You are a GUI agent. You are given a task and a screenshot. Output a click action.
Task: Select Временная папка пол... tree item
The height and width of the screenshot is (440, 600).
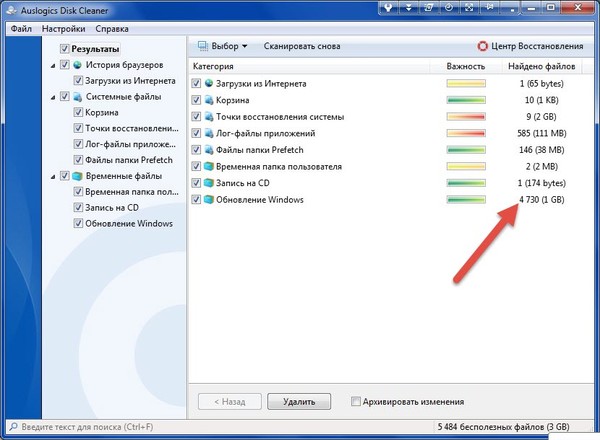click(x=132, y=192)
